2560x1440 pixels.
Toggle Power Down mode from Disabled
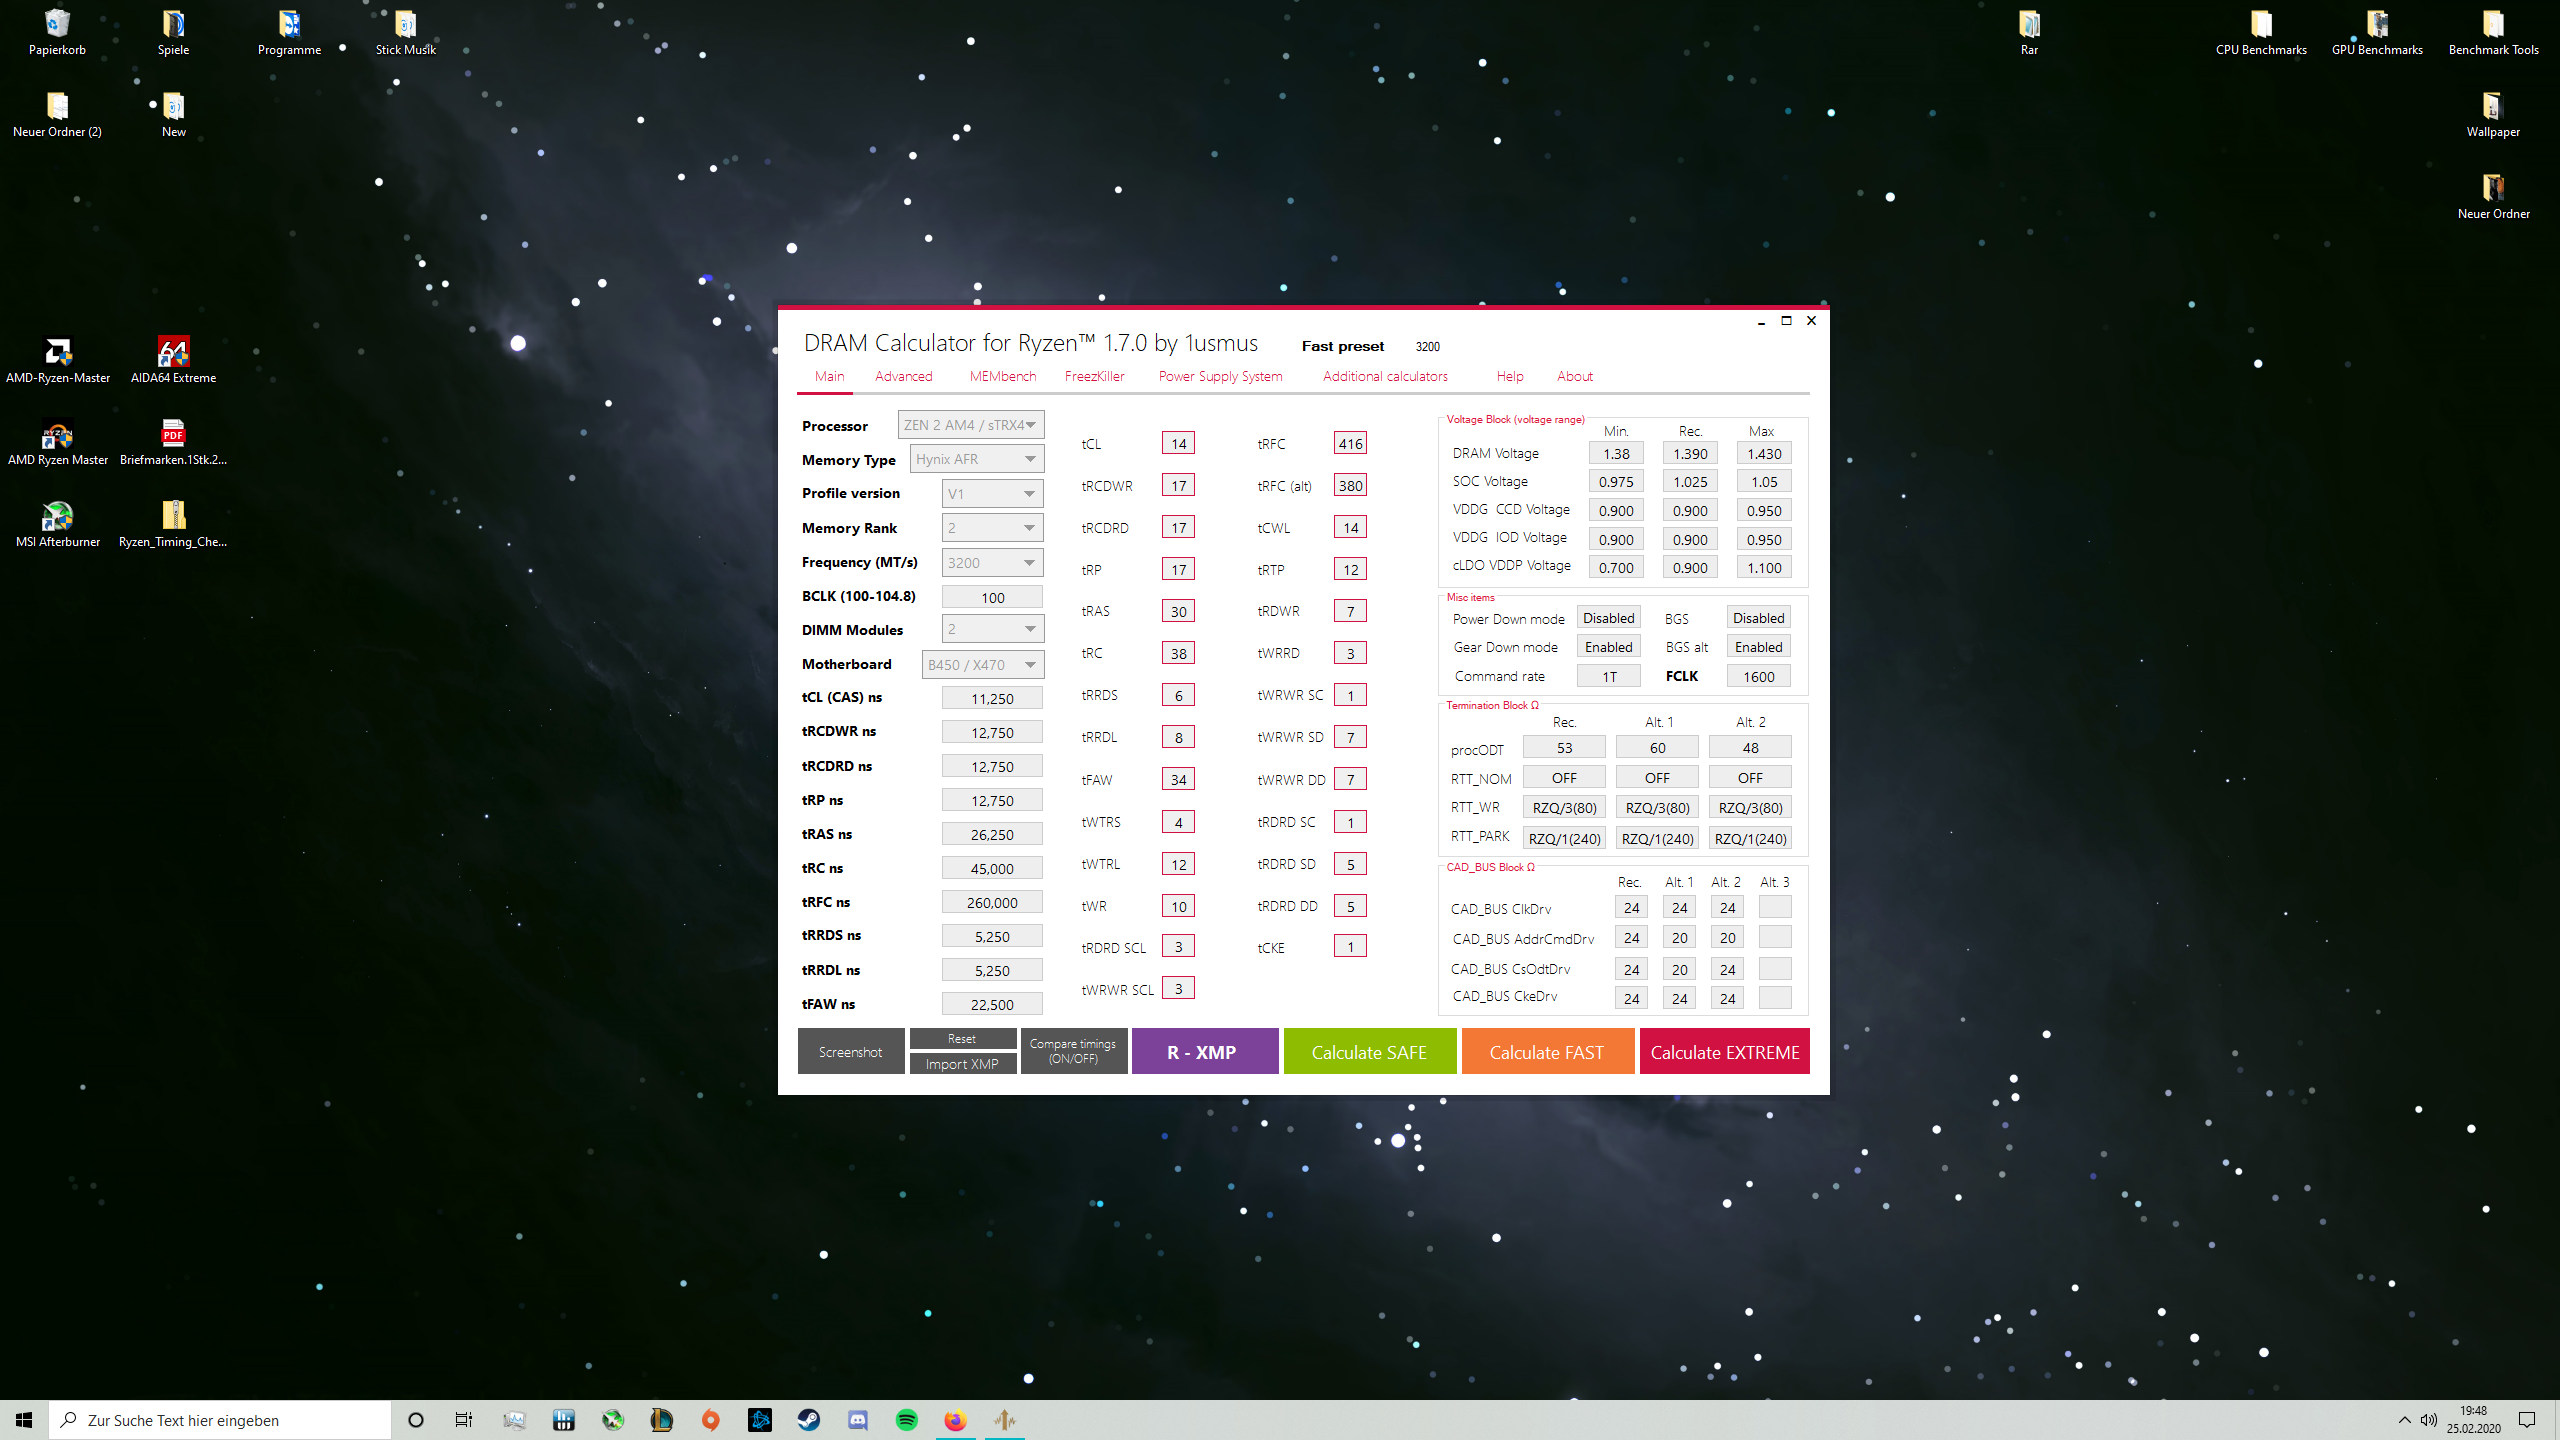pos(1608,617)
